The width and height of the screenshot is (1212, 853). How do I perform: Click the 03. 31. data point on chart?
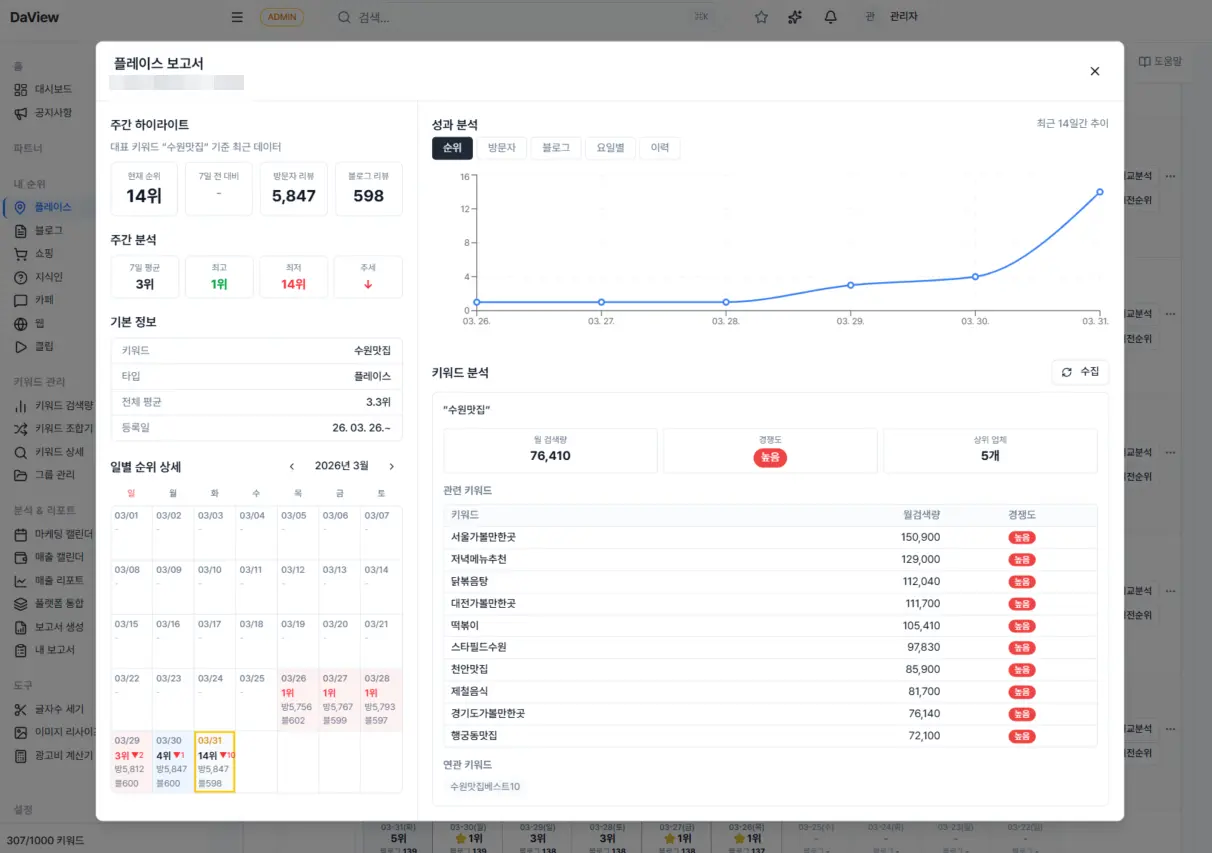tap(1099, 192)
